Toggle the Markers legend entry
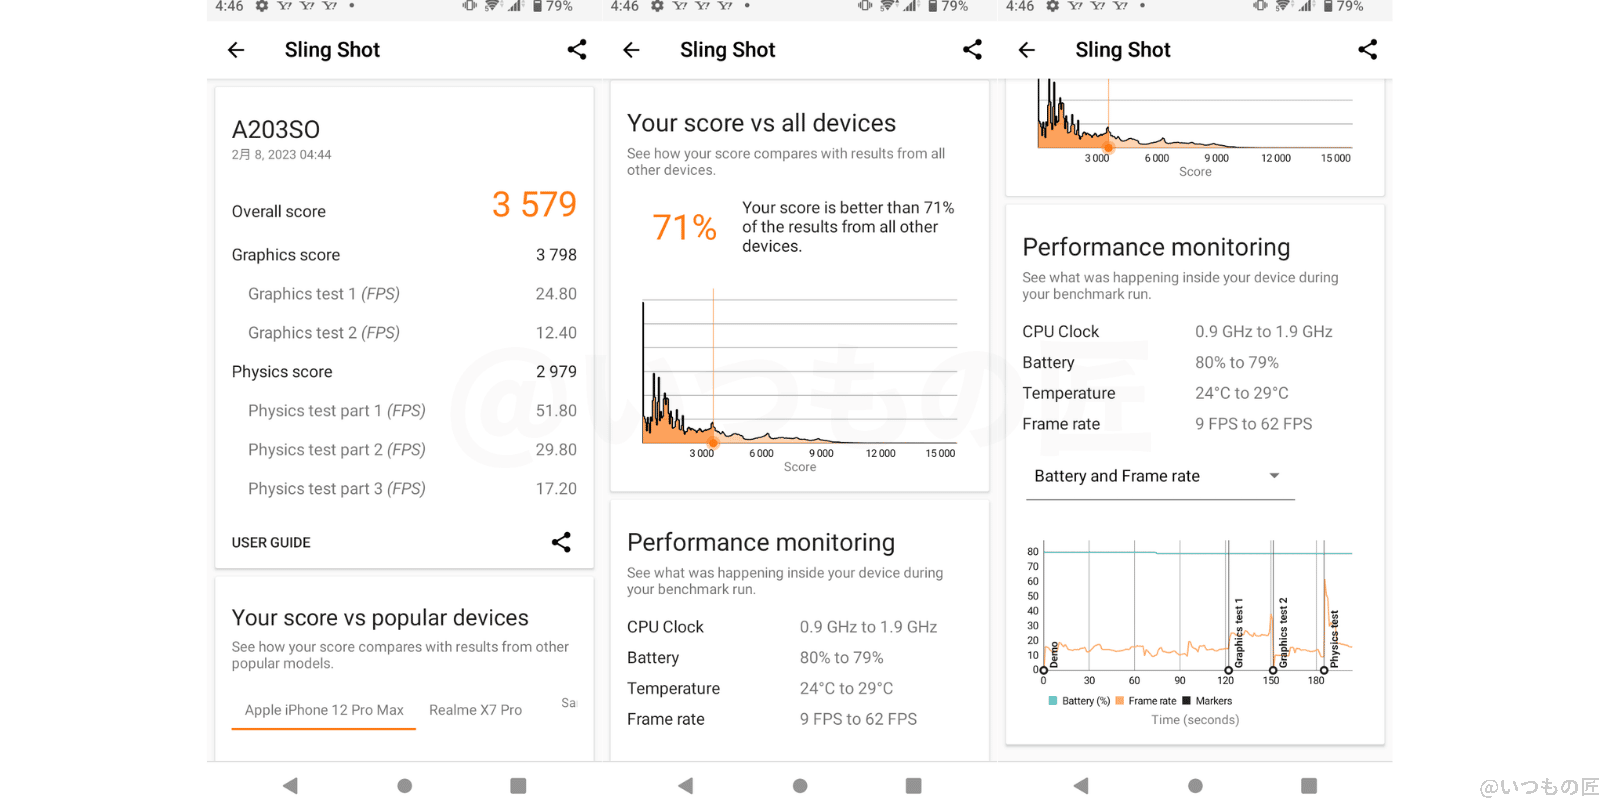The height and width of the screenshot is (800, 1600). coord(1209,700)
